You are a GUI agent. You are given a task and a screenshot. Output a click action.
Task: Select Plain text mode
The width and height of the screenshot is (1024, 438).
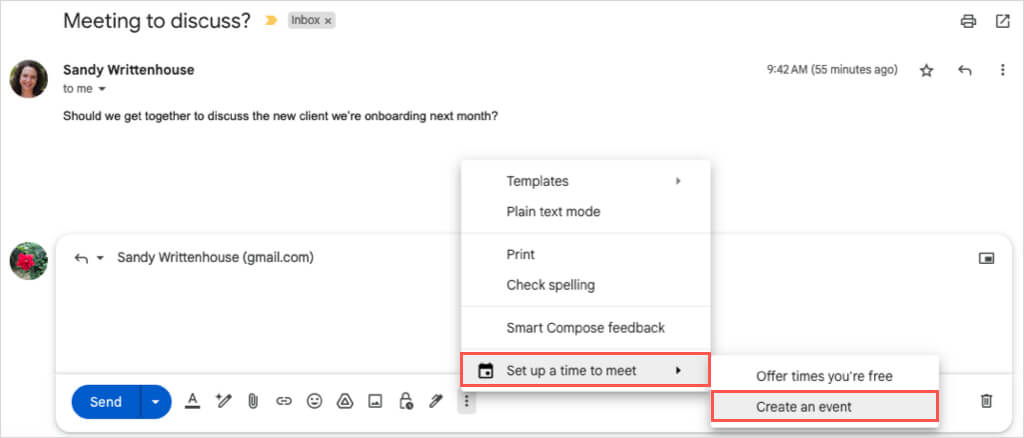[x=586, y=211]
